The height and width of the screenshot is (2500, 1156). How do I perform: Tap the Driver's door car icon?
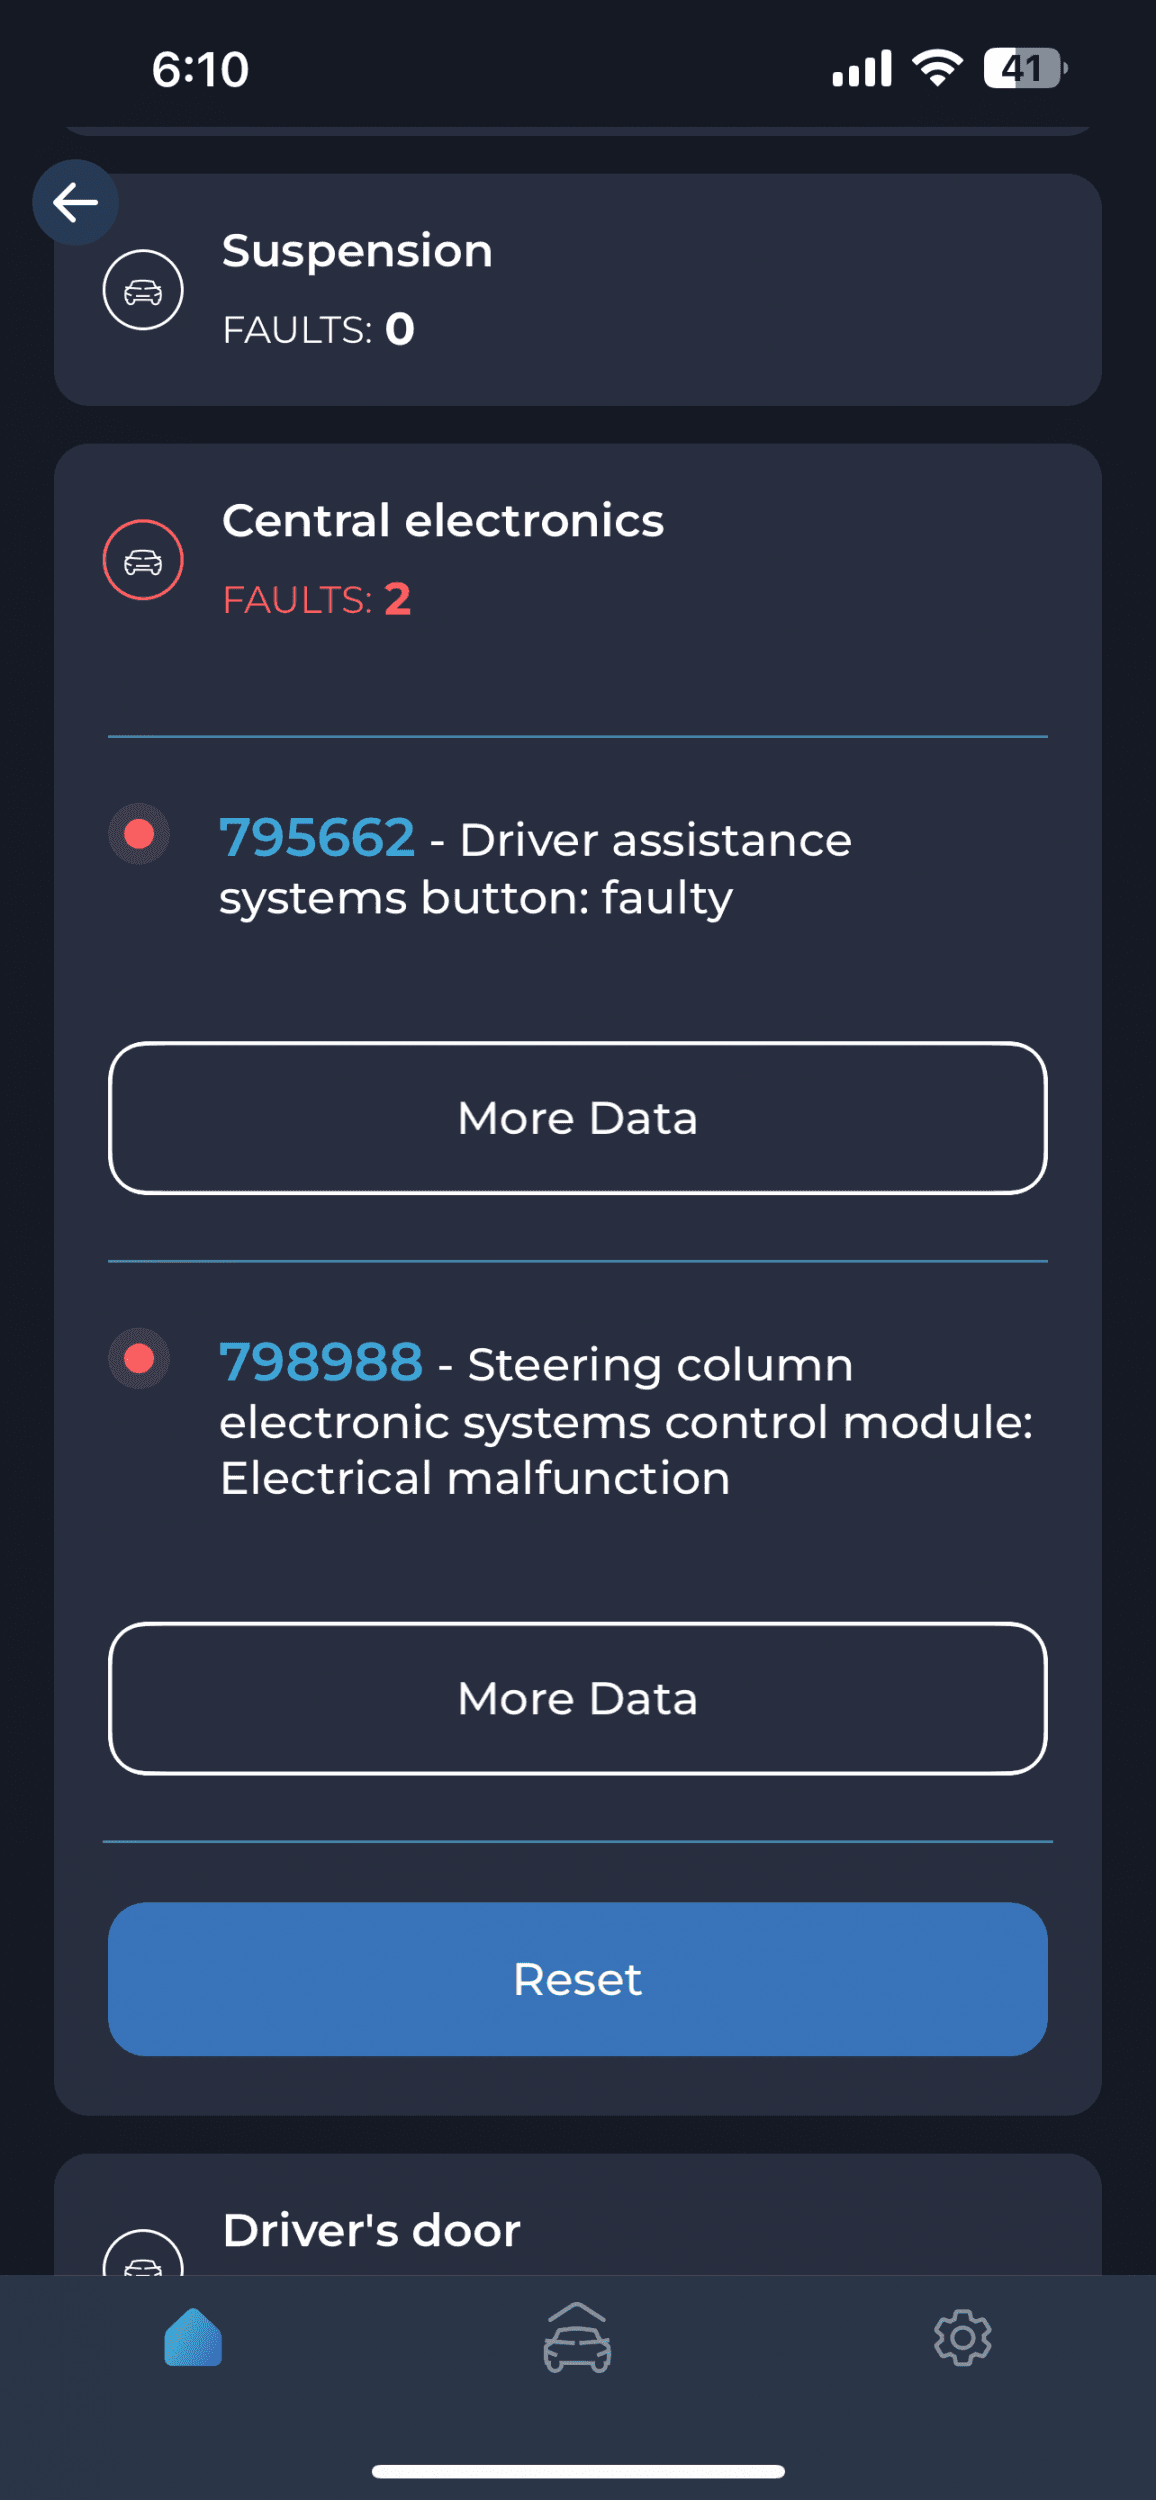143,2254
